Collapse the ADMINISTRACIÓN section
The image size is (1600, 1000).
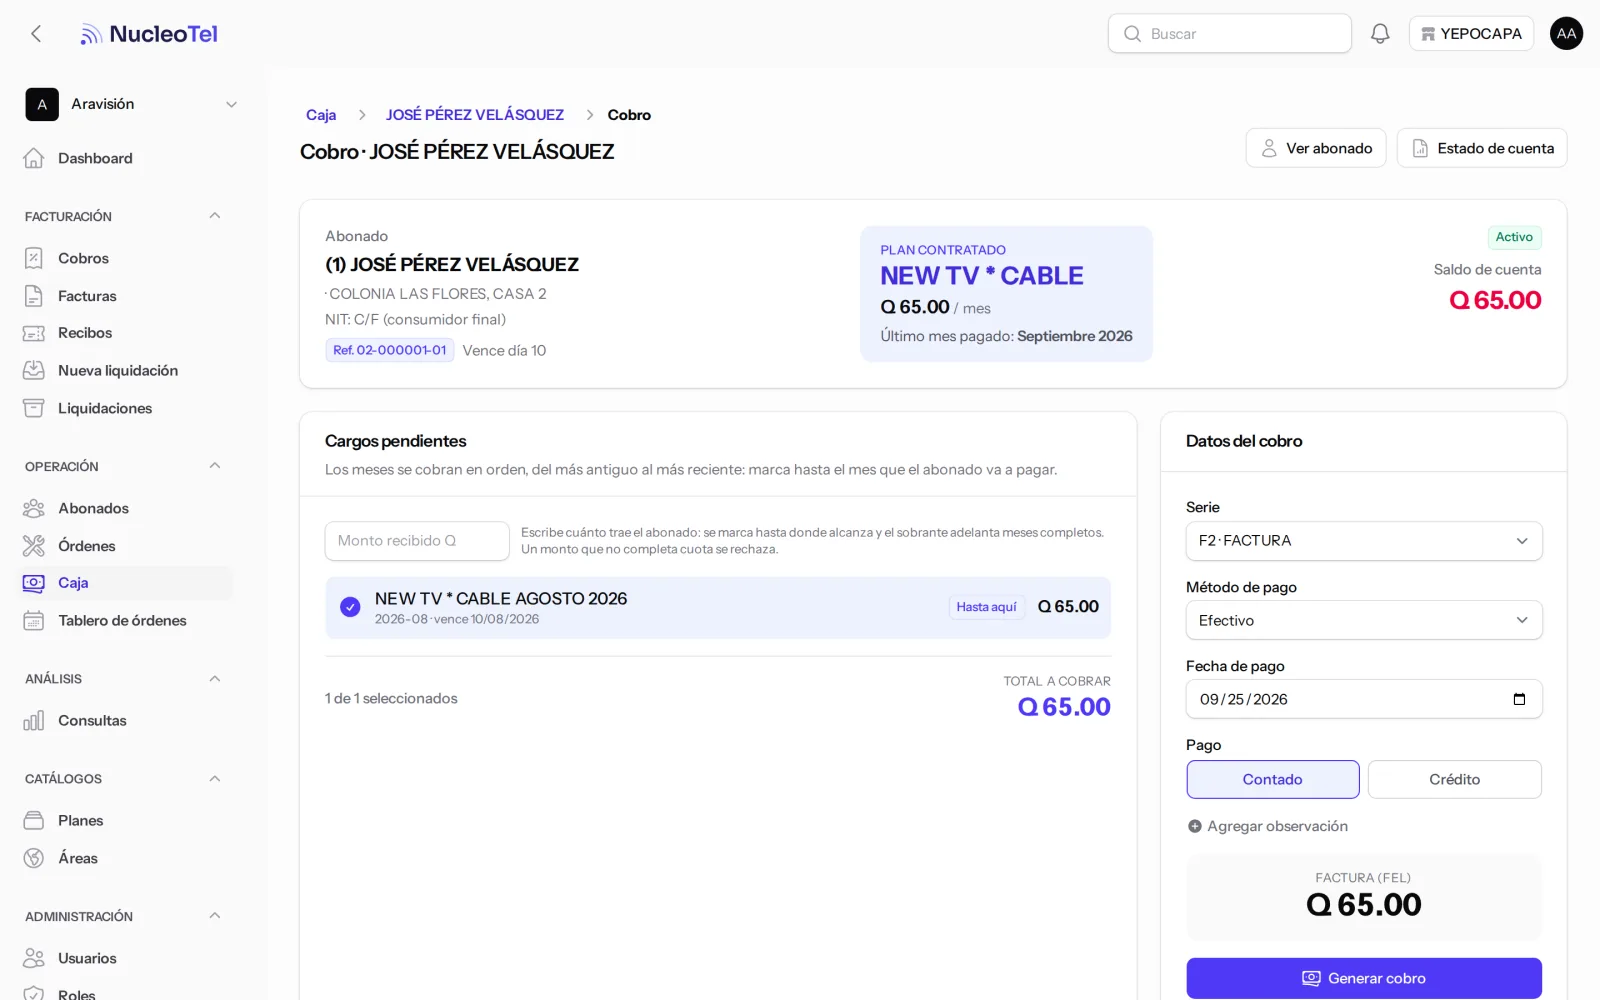pos(214,916)
